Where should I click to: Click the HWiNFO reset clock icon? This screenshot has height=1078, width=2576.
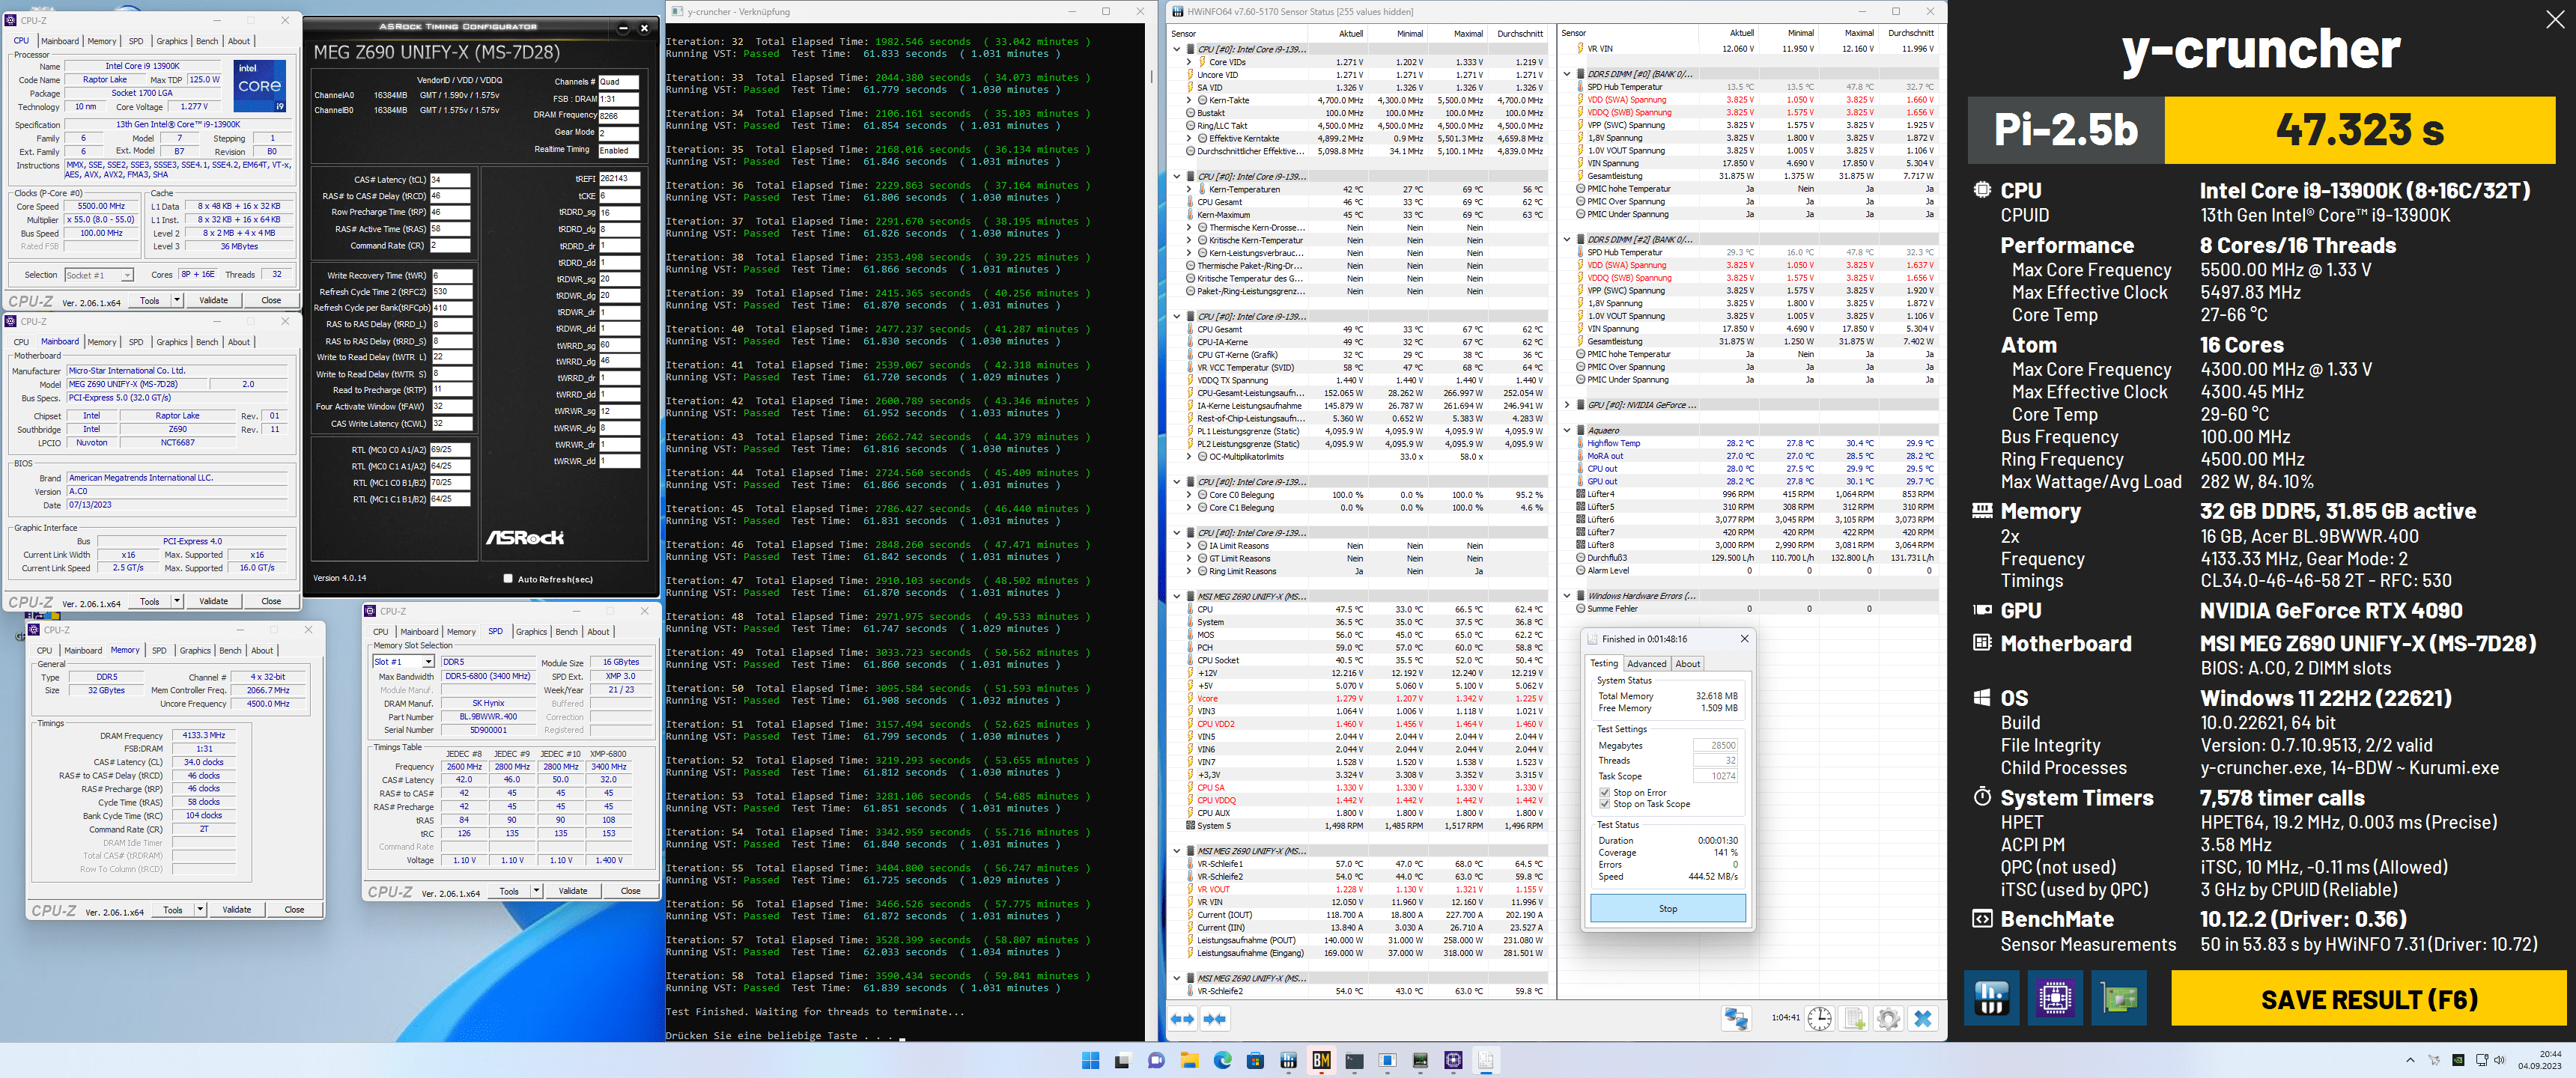pos(1819,1019)
